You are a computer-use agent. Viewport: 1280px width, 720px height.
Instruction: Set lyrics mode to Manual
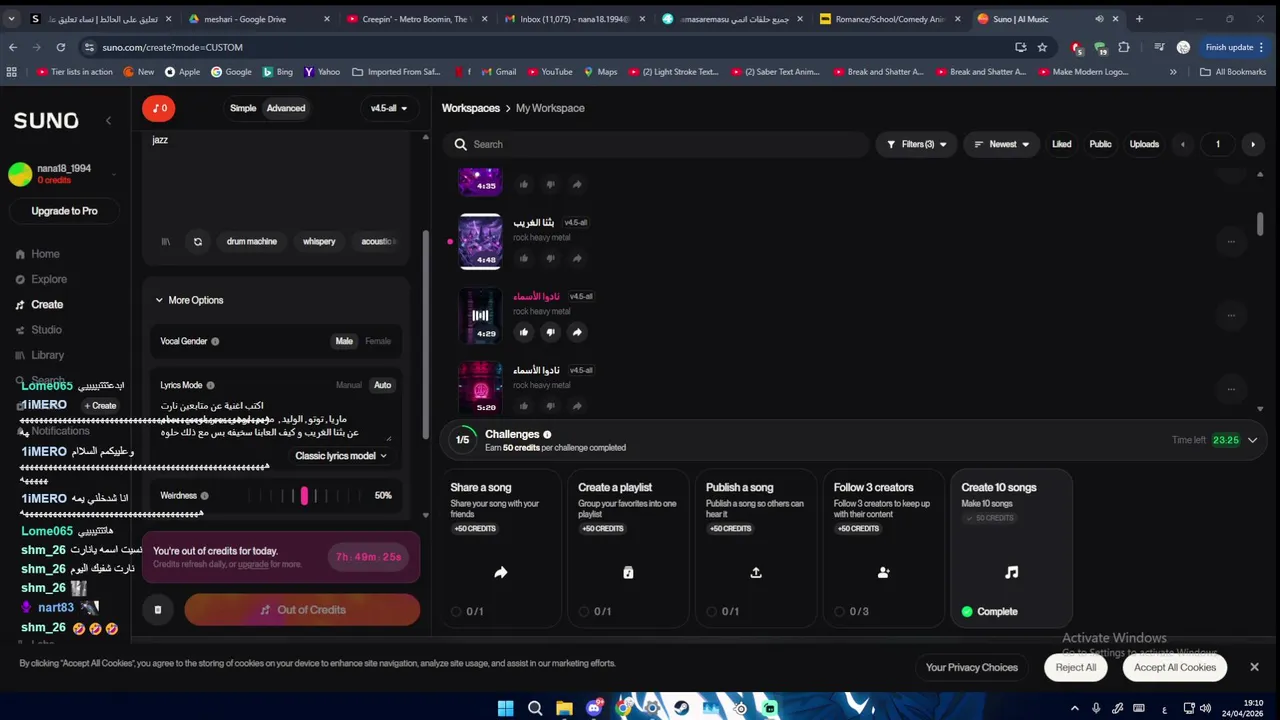tap(349, 385)
